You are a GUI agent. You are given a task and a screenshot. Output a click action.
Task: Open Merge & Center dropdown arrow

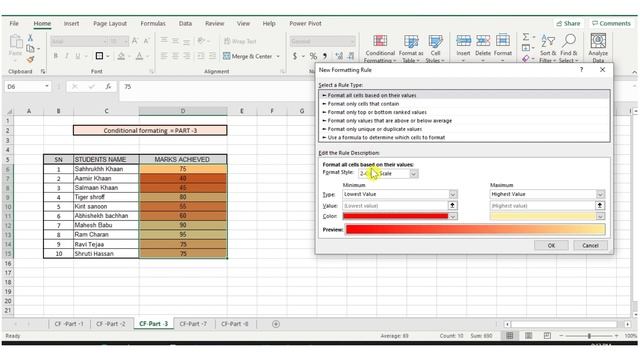tap(278, 56)
